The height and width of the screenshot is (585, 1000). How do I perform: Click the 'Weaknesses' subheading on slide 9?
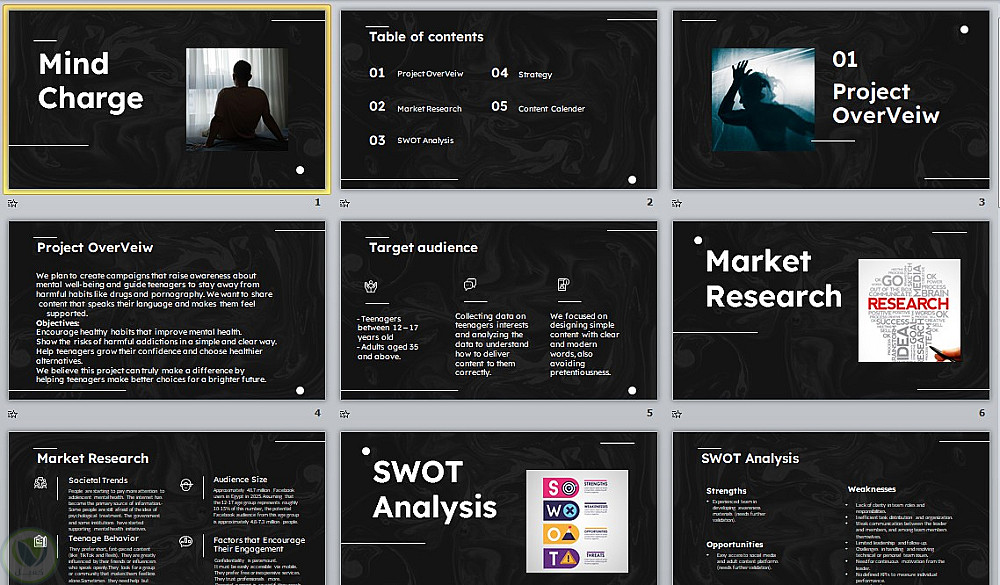coord(872,489)
